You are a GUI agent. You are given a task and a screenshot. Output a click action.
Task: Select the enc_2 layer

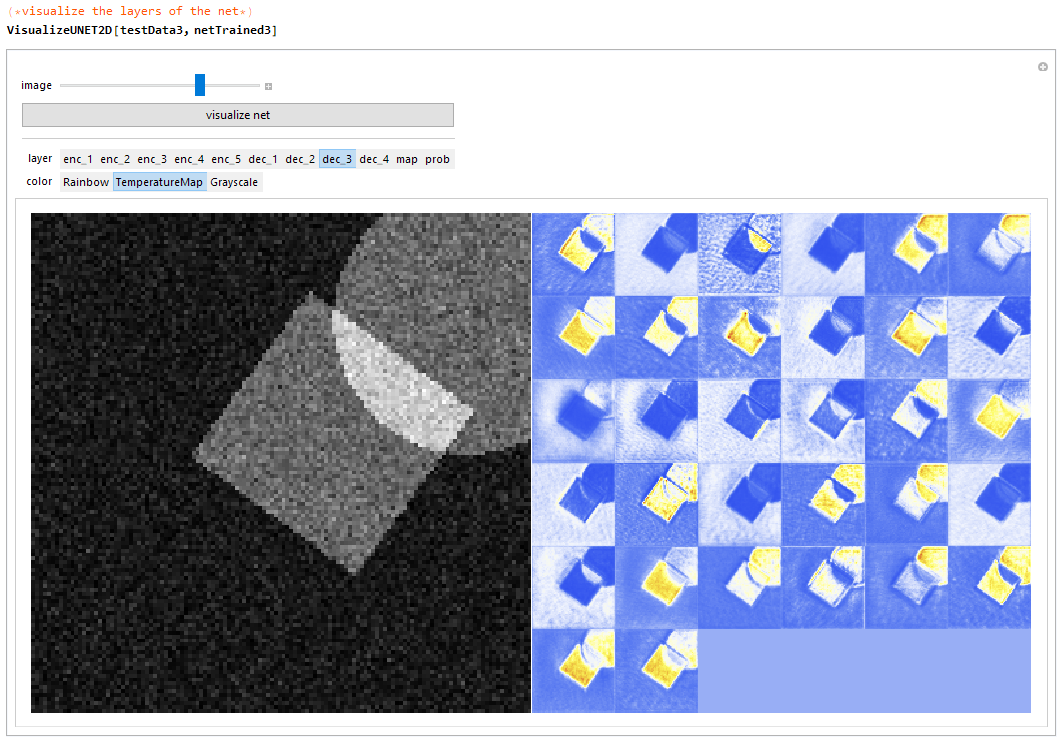[x=115, y=159]
